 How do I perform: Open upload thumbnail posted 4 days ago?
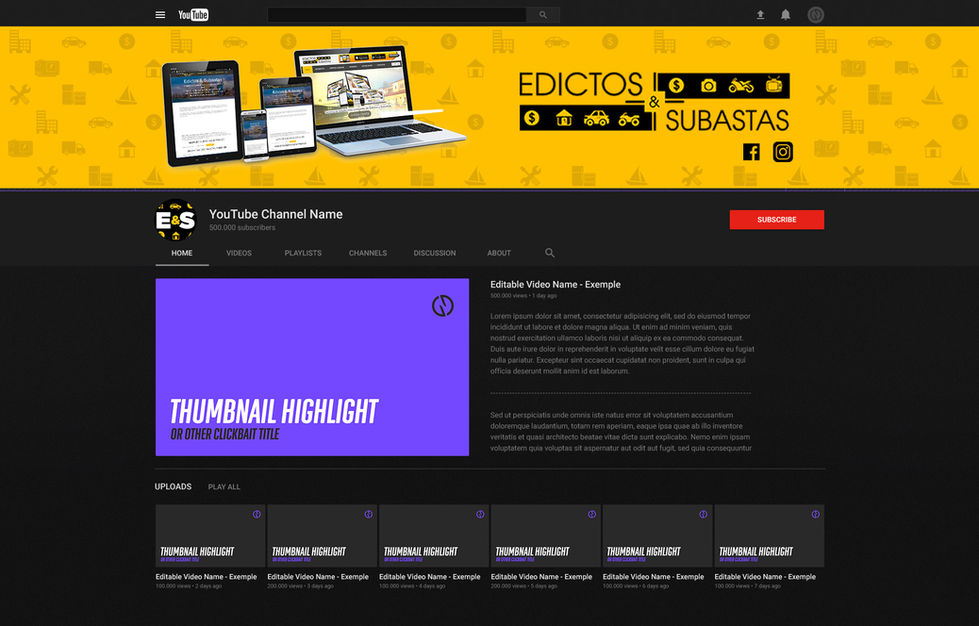point(434,536)
